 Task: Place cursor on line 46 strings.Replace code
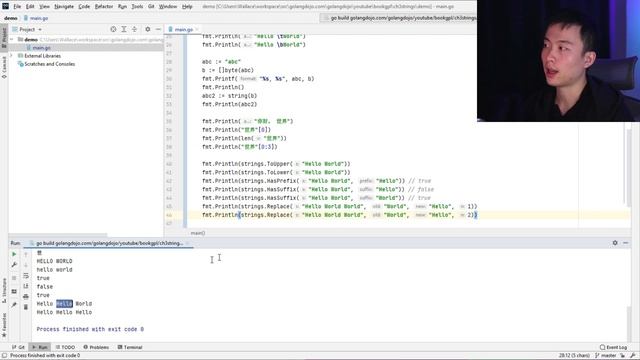point(340,215)
